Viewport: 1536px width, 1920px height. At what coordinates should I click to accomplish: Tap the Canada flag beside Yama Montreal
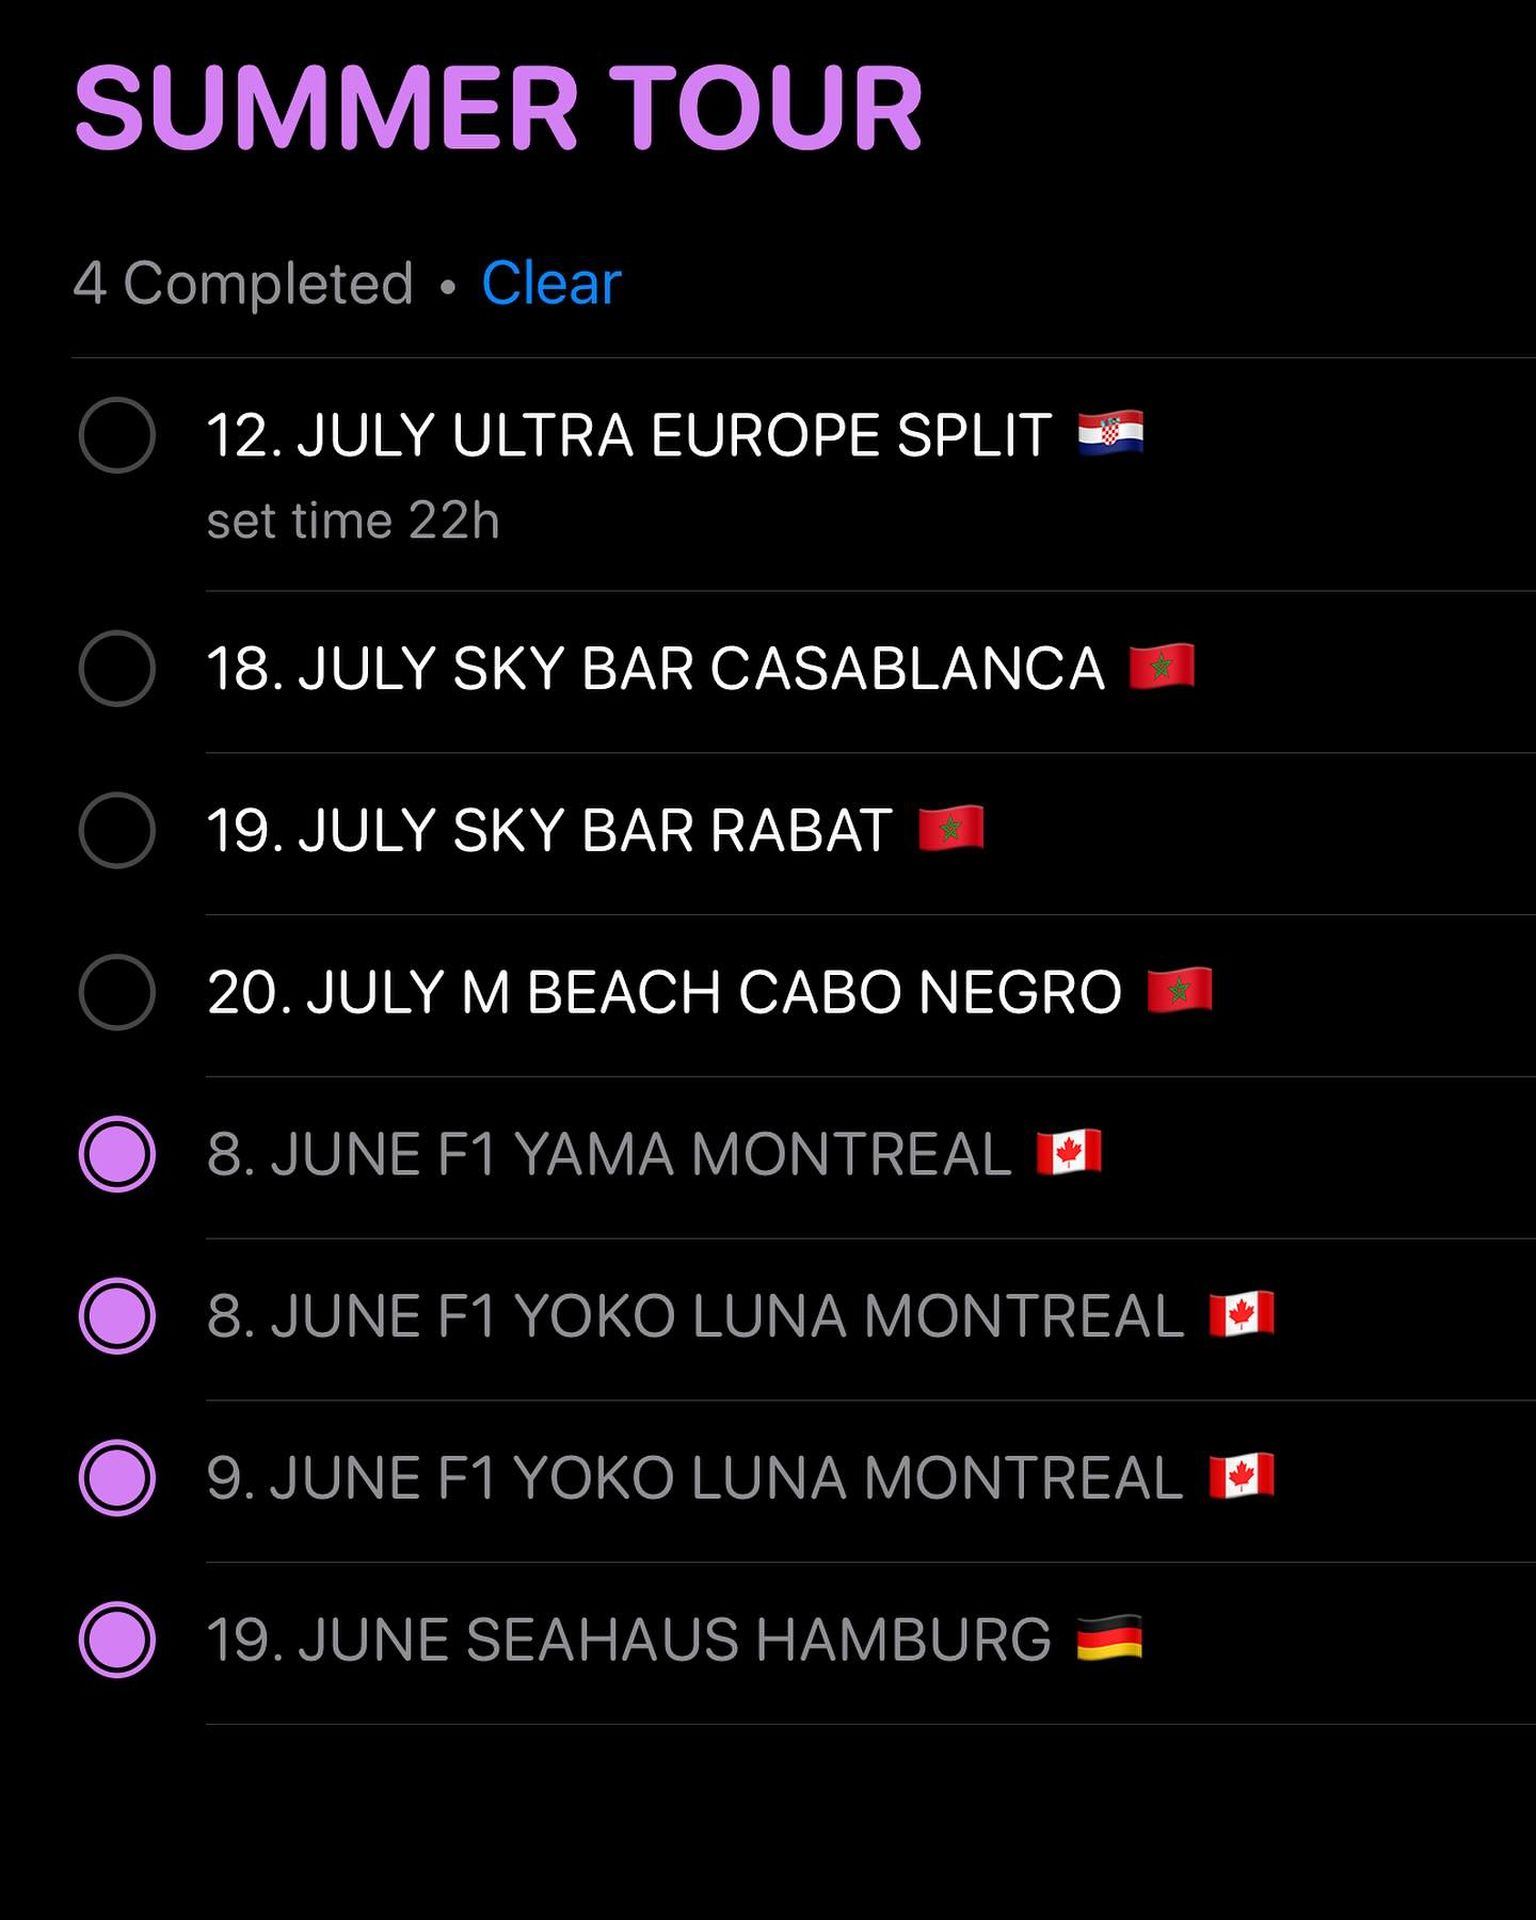[x=1068, y=1153]
